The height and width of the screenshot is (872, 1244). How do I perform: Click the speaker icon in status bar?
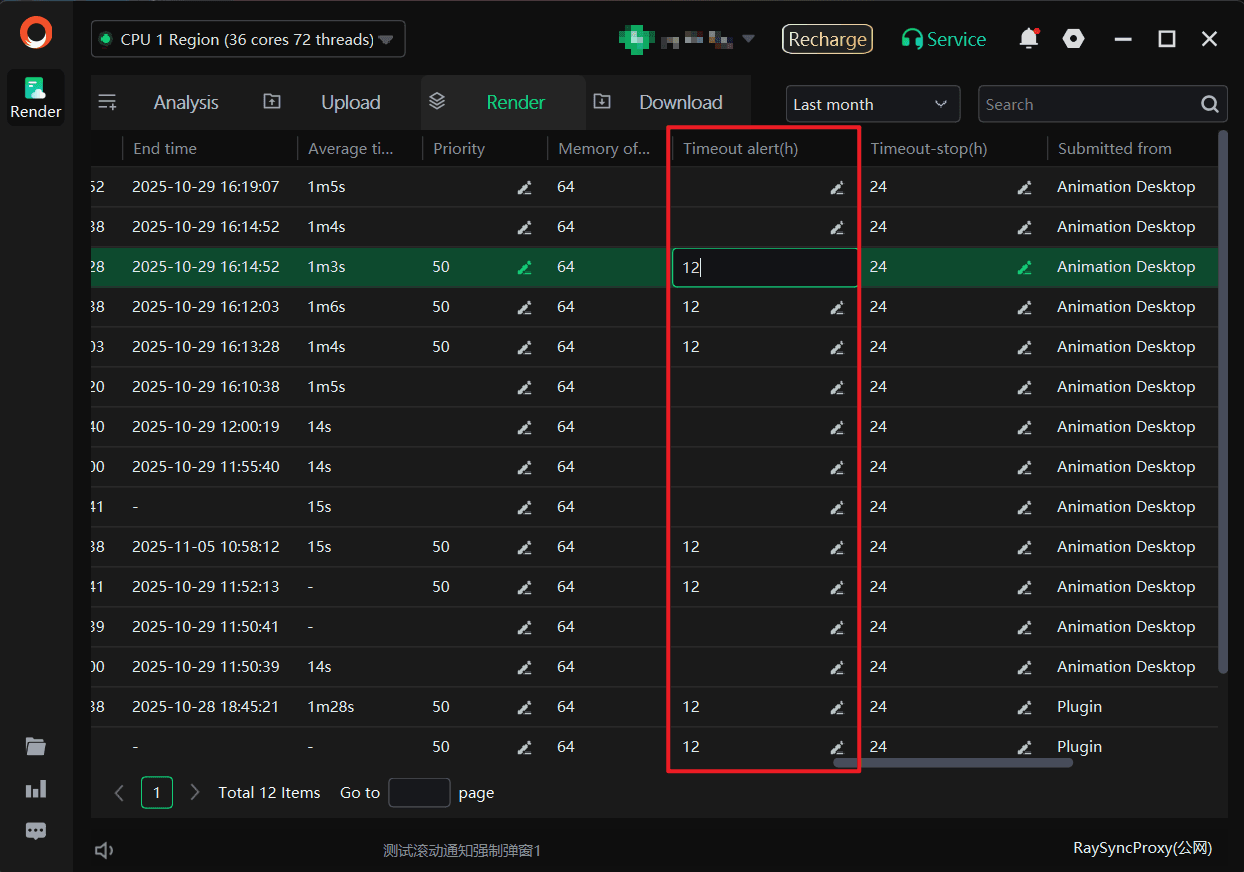(104, 850)
